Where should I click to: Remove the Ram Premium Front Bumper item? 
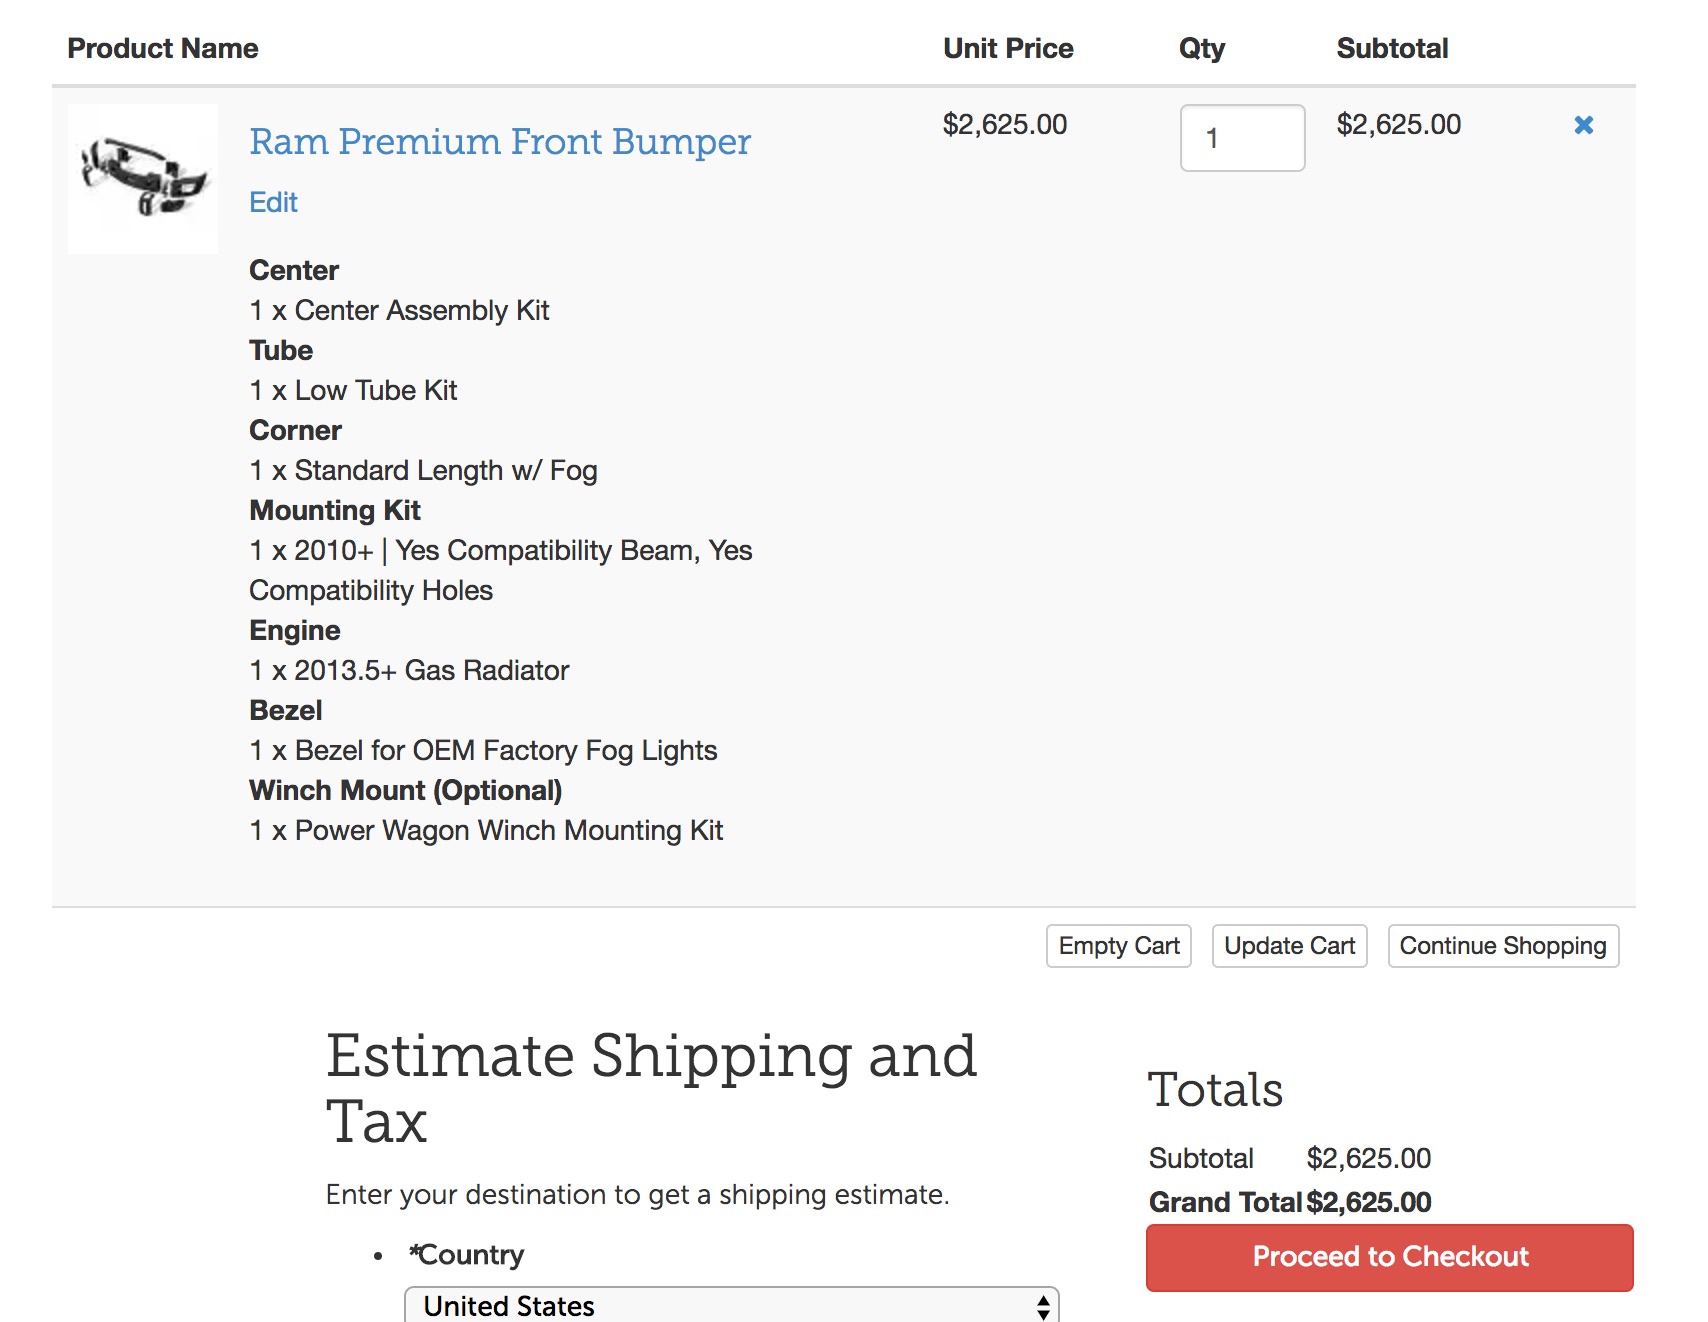[x=1583, y=125]
